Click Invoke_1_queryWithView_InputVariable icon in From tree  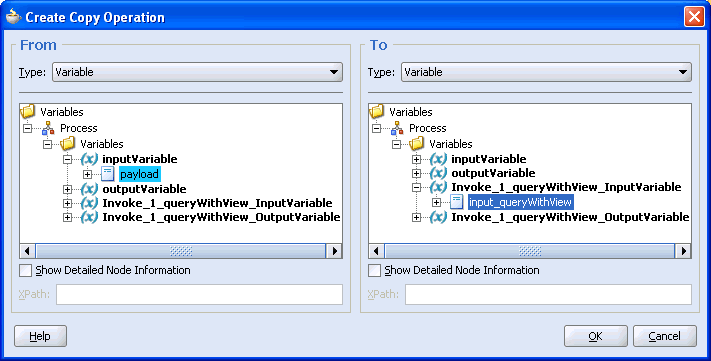click(89, 203)
